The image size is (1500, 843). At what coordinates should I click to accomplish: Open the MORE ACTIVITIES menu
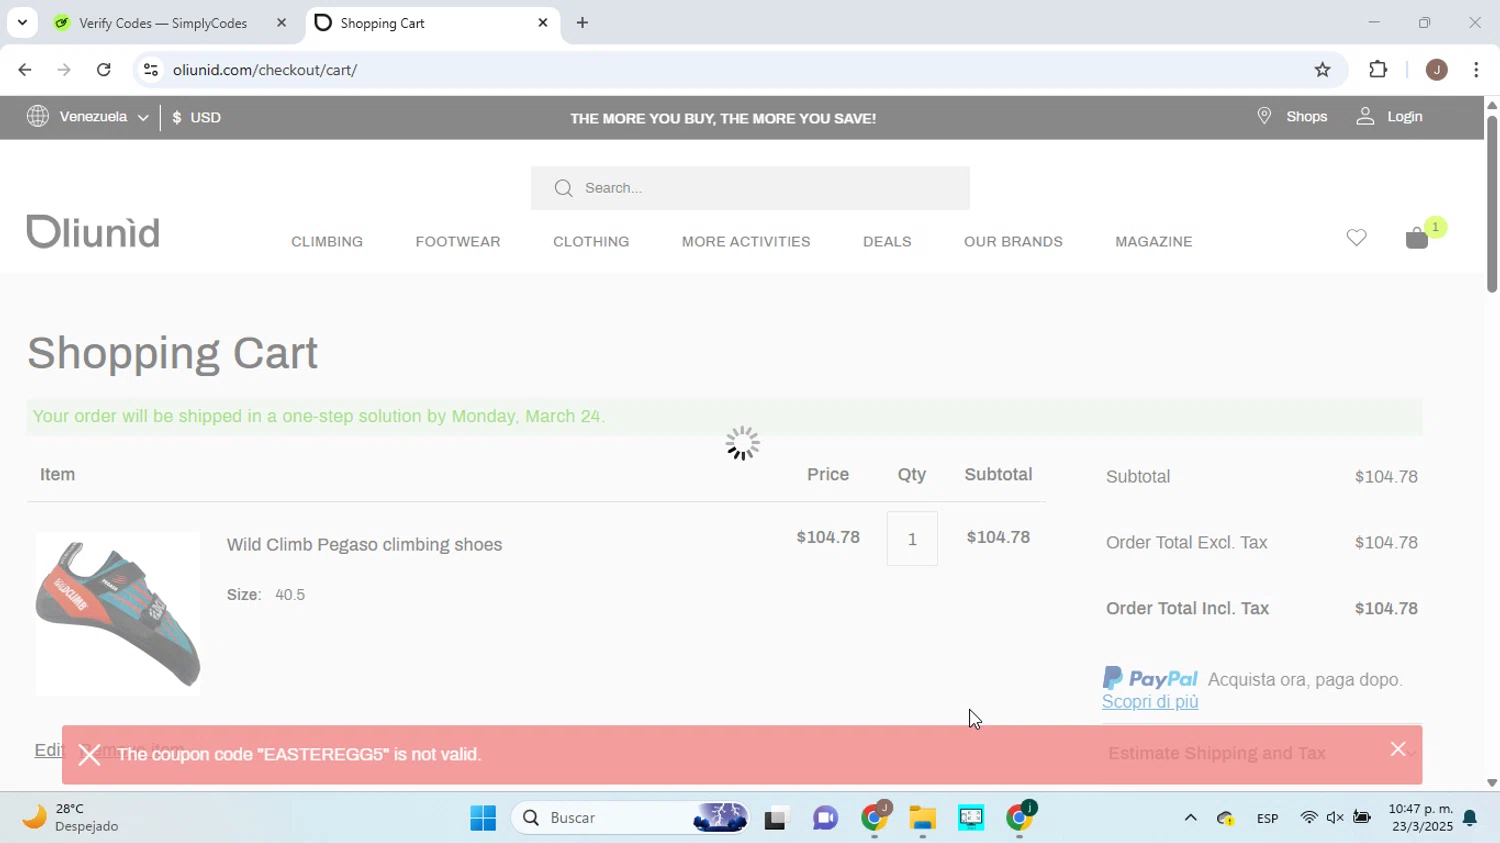pos(746,242)
